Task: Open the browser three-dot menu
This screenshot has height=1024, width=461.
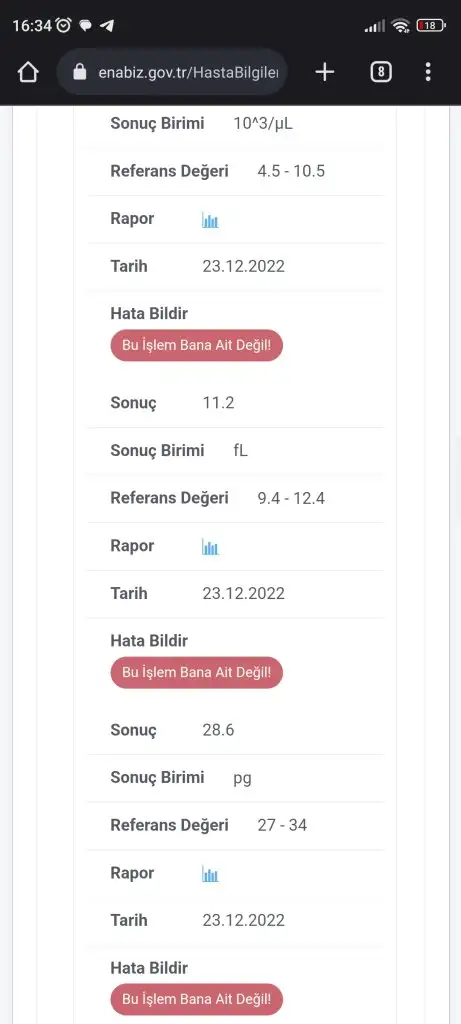Action: tap(428, 72)
